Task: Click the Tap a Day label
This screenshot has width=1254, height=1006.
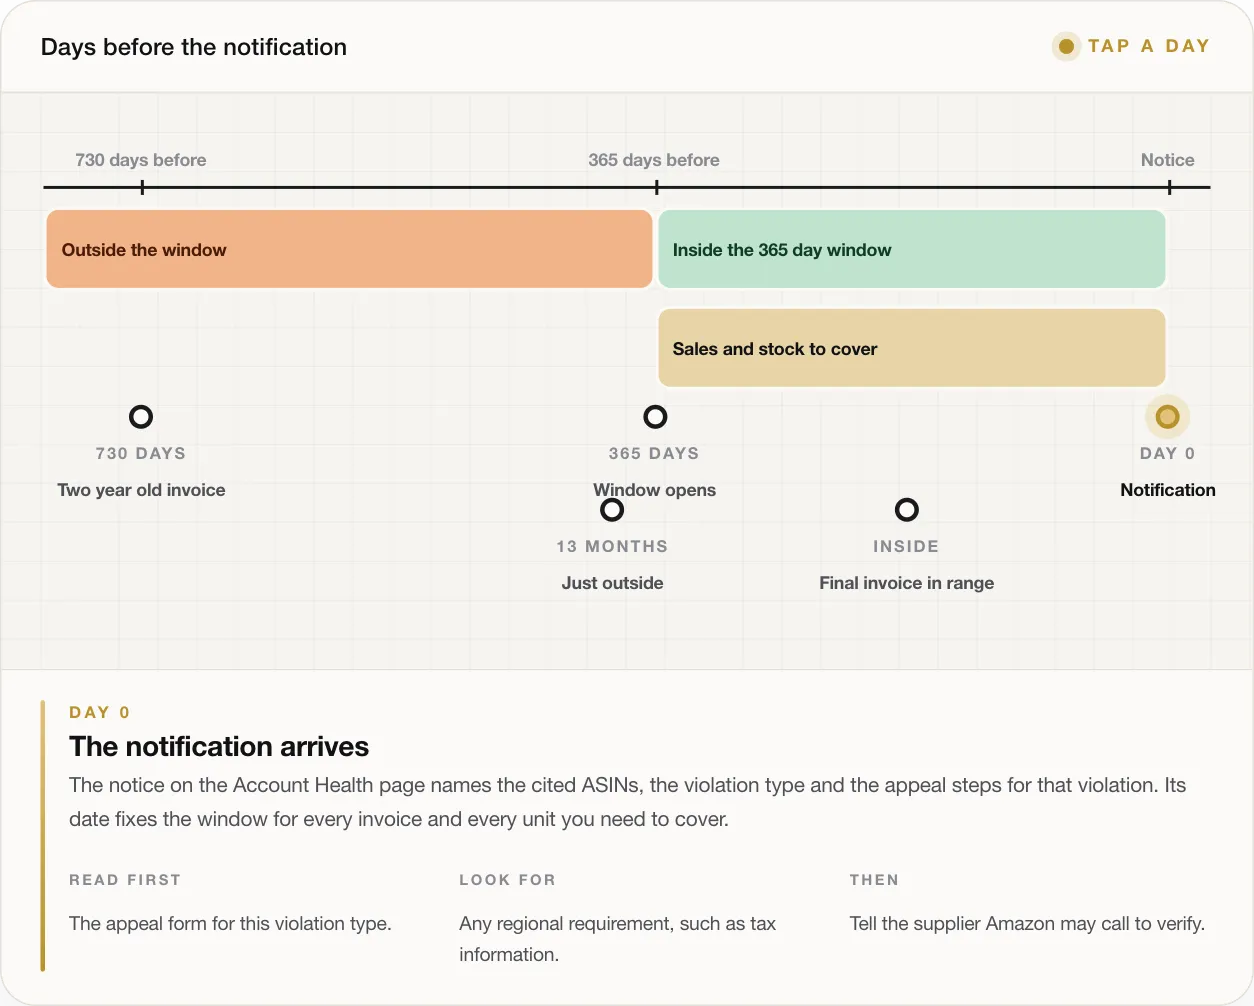Action: click(1149, 46)
